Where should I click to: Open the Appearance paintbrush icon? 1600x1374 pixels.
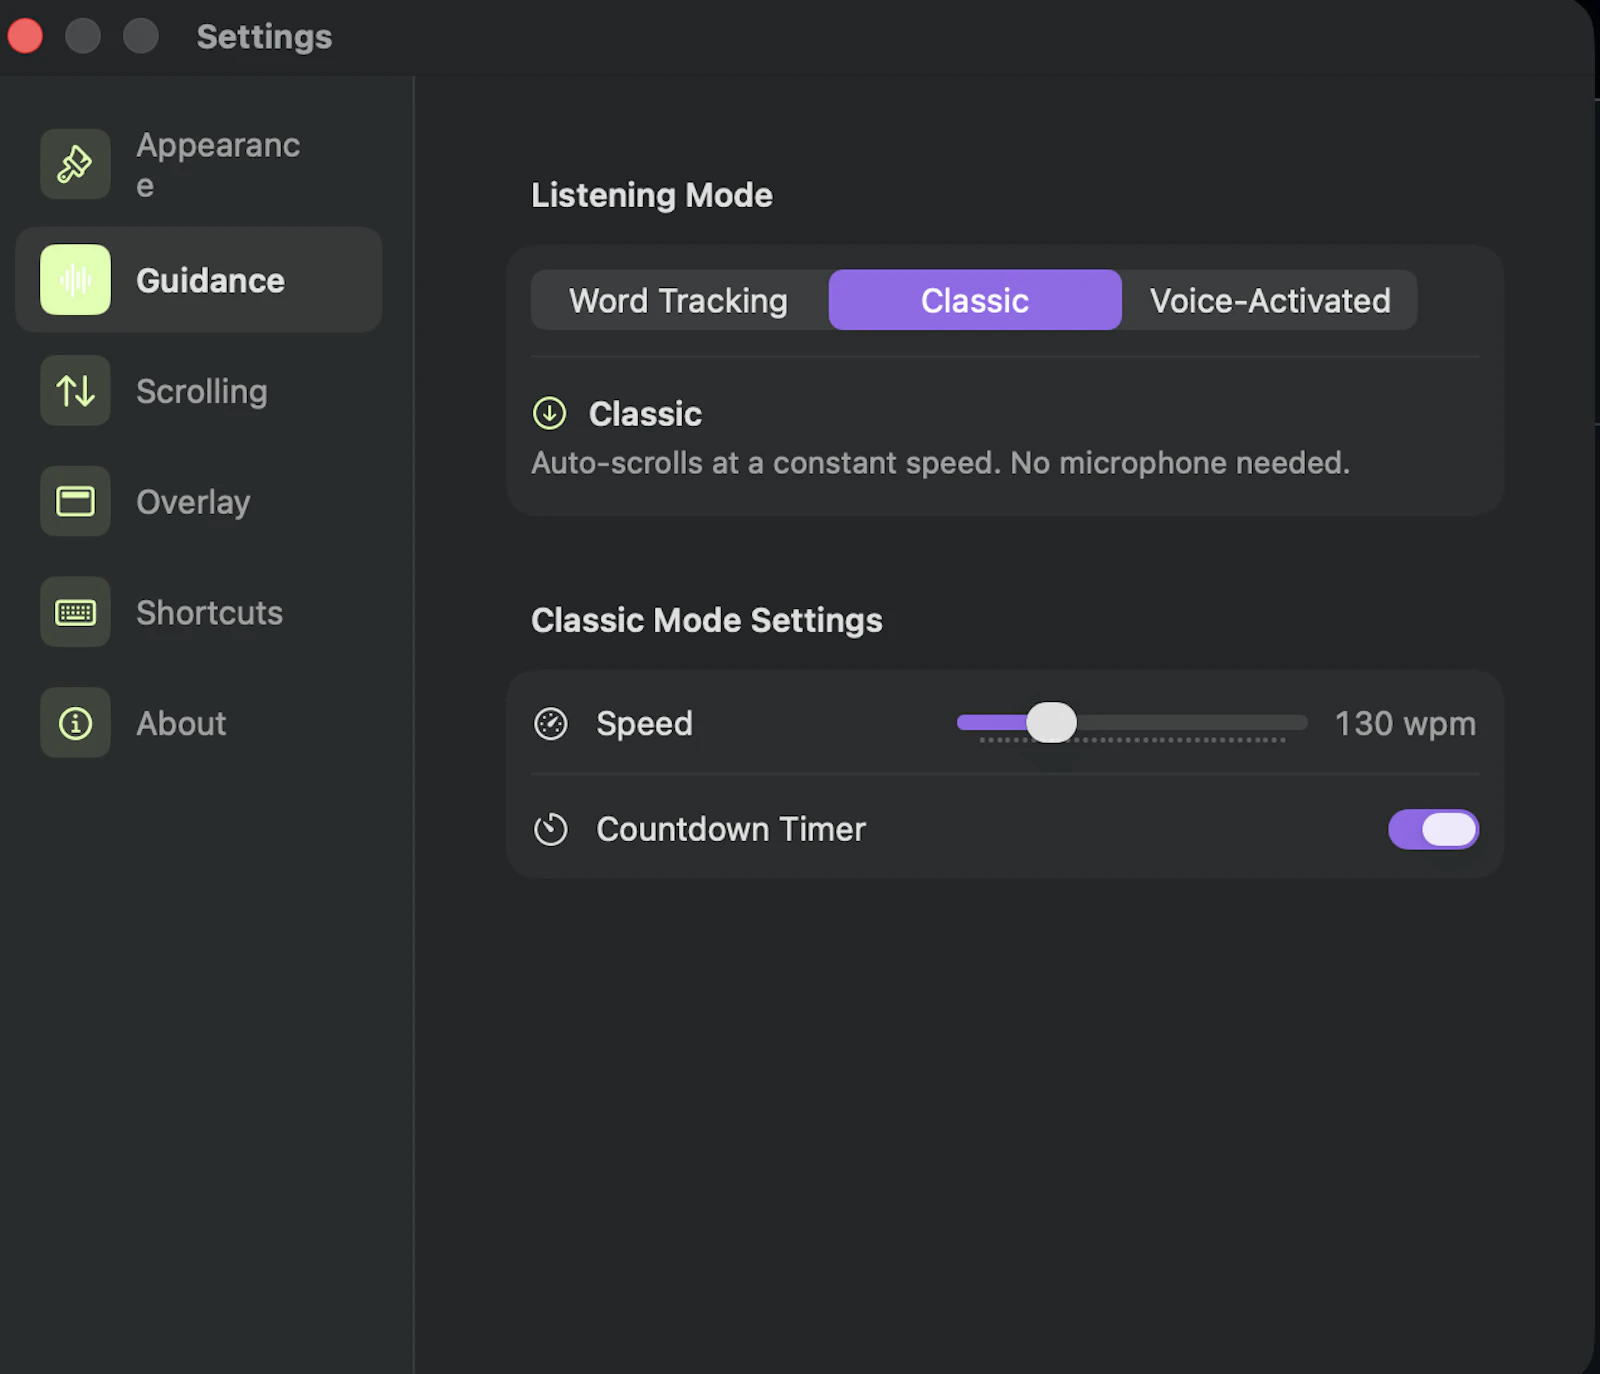pos(75,164)
